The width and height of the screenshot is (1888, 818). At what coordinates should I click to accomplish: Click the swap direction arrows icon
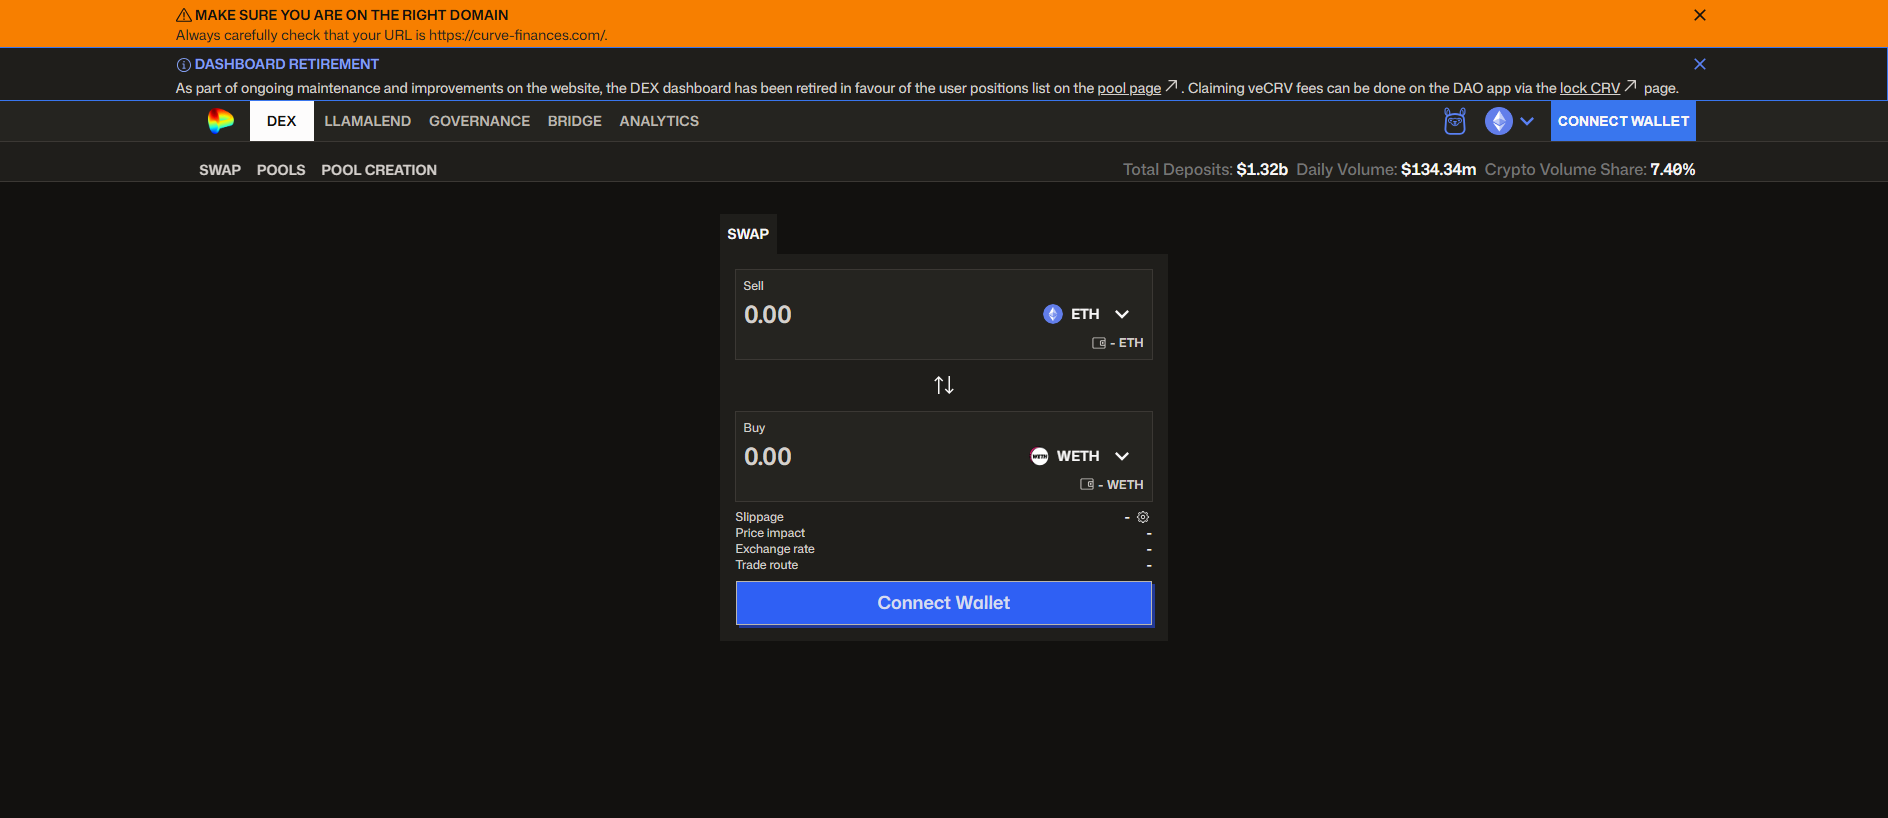click(944, 385)
